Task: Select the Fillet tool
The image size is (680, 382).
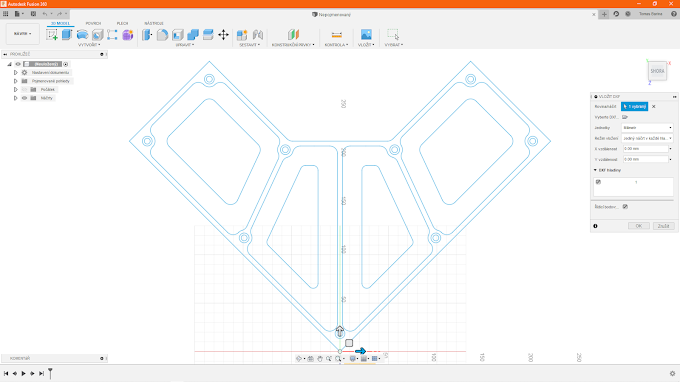Action: (163, 35)
